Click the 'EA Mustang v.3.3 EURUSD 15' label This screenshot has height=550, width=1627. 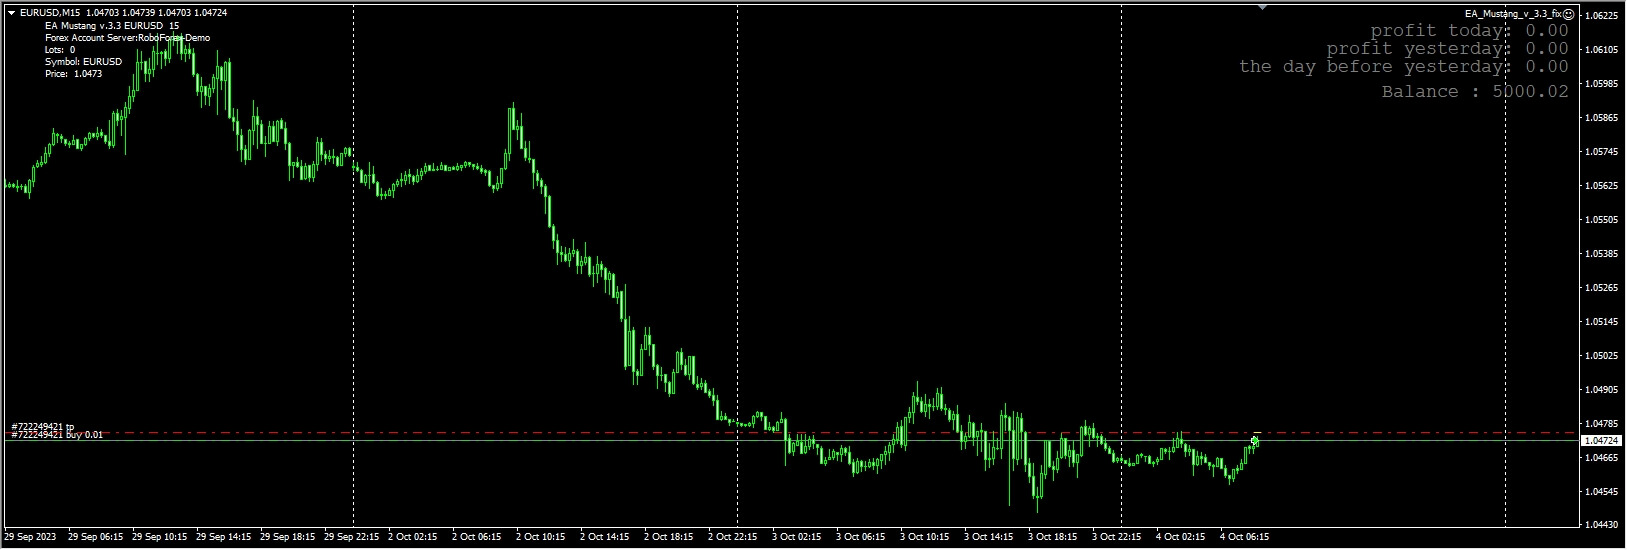(x=112, y=25)
